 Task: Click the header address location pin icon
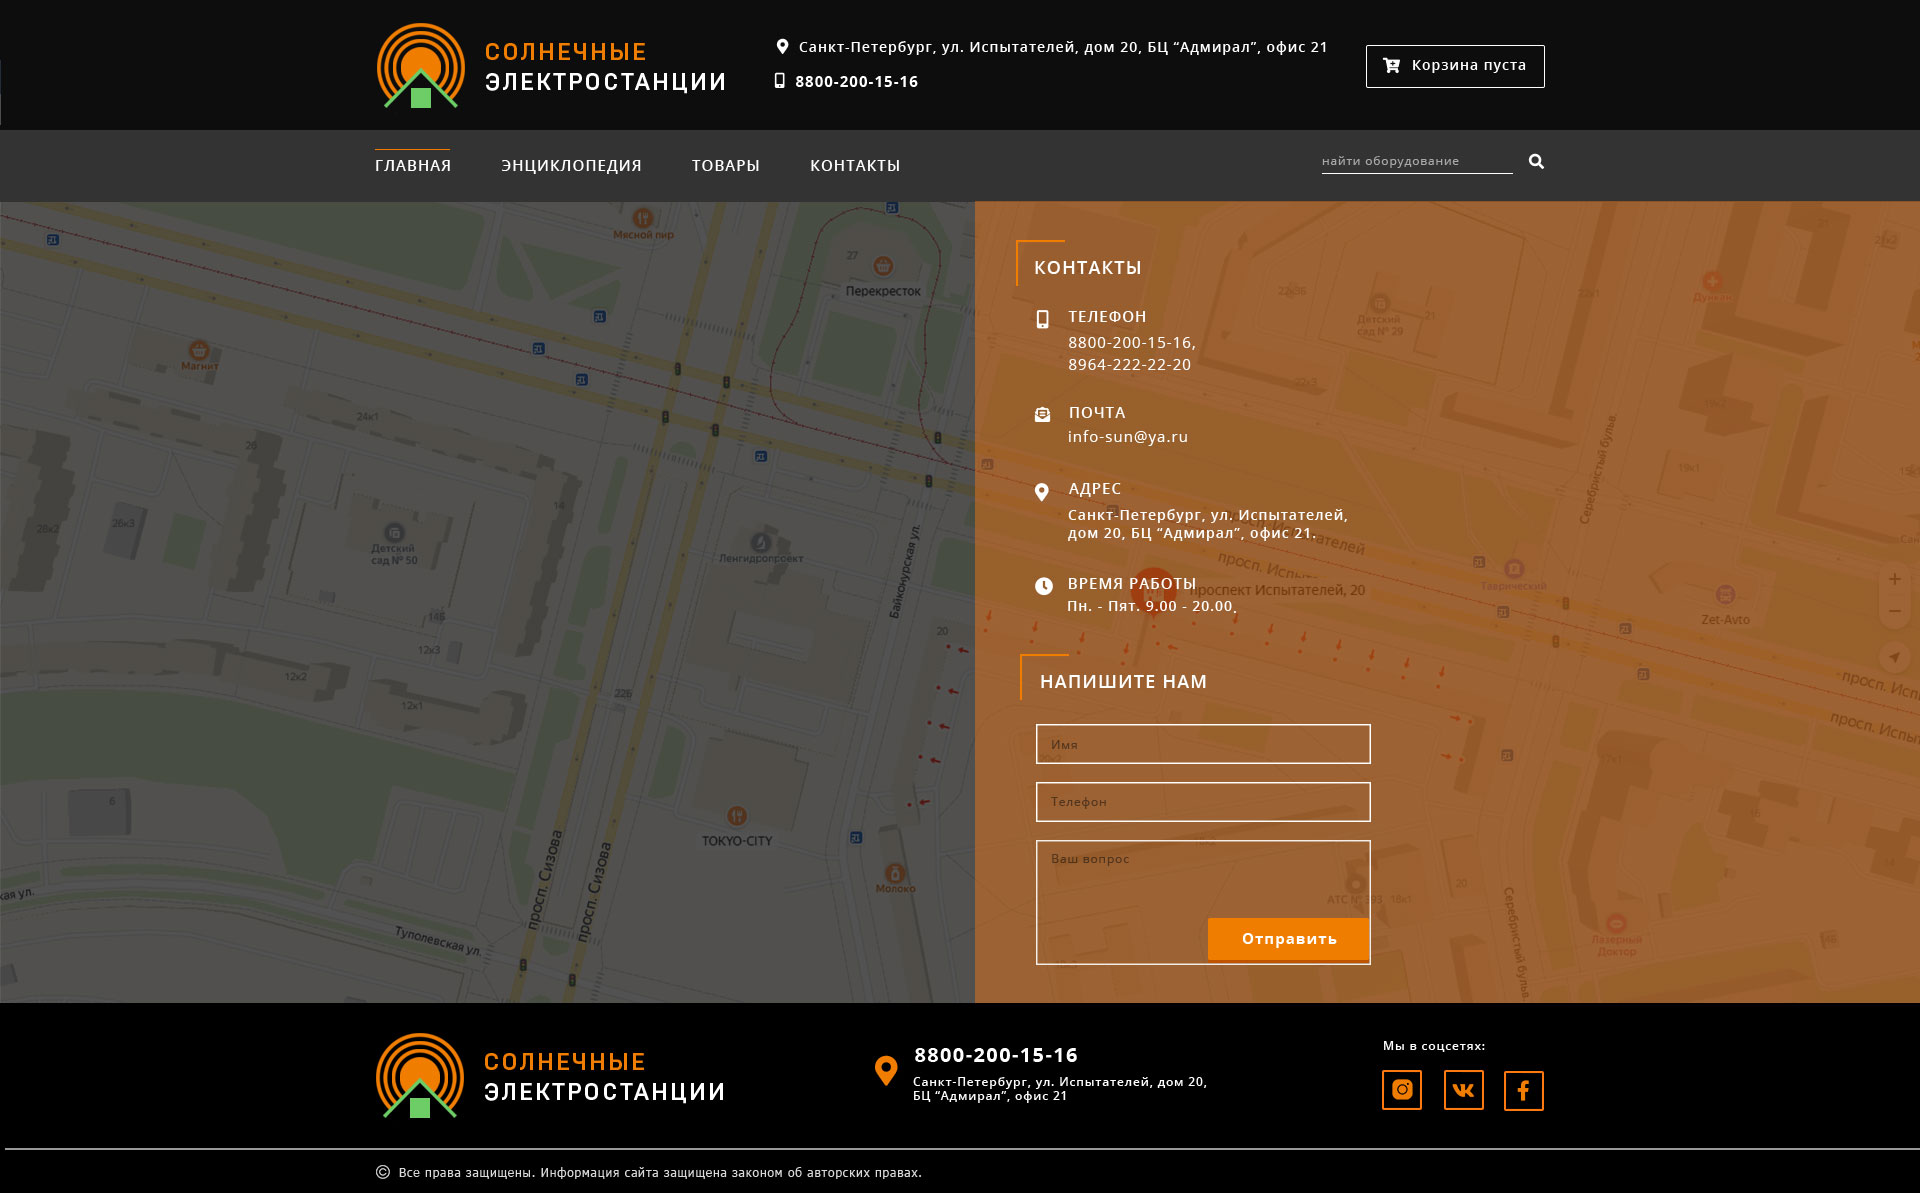point(782,46)
